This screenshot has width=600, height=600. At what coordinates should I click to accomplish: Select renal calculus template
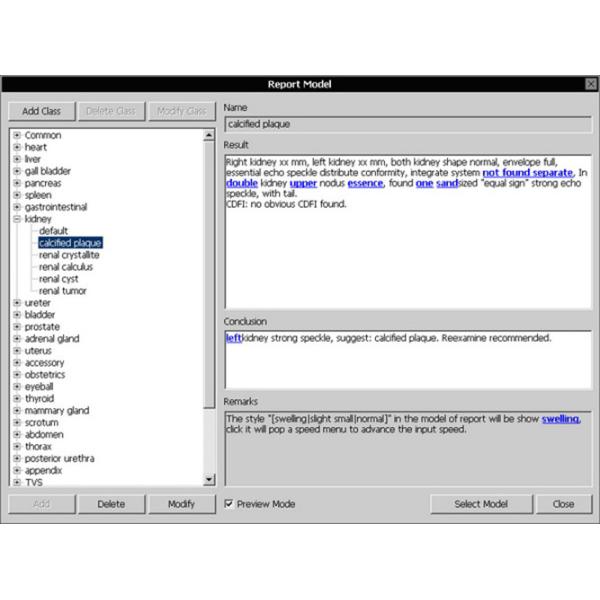[x=66, y=267]
